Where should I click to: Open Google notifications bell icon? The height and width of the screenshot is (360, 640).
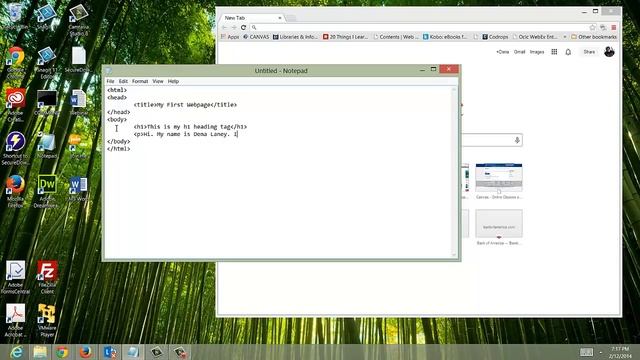click(568, 52)
